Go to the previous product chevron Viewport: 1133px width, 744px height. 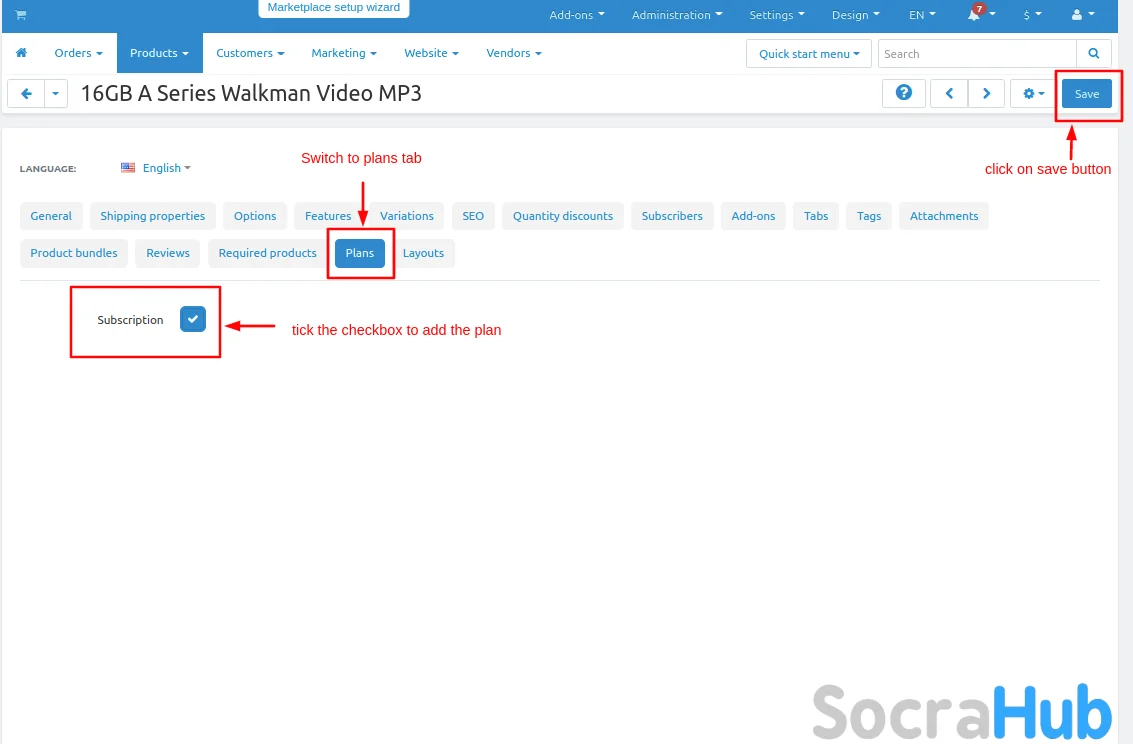click(x=949, y=93)
